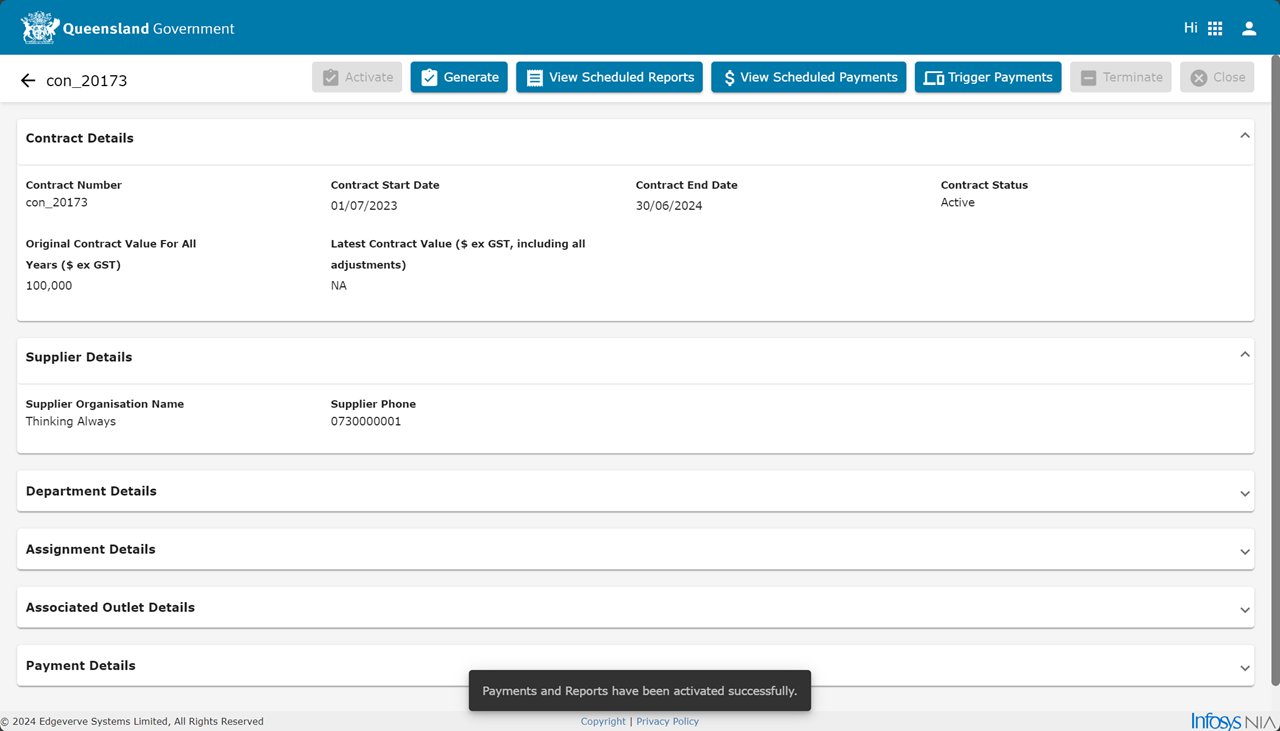Expand the Payment Details section
This screenshot has width=1280, height=731.
point(1245,667)
